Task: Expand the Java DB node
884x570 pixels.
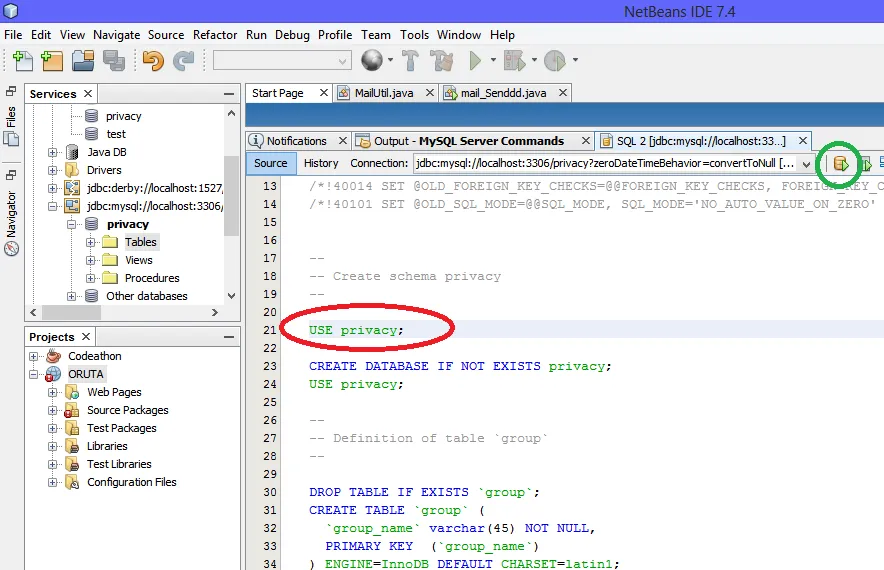Action: pos(52,152)
